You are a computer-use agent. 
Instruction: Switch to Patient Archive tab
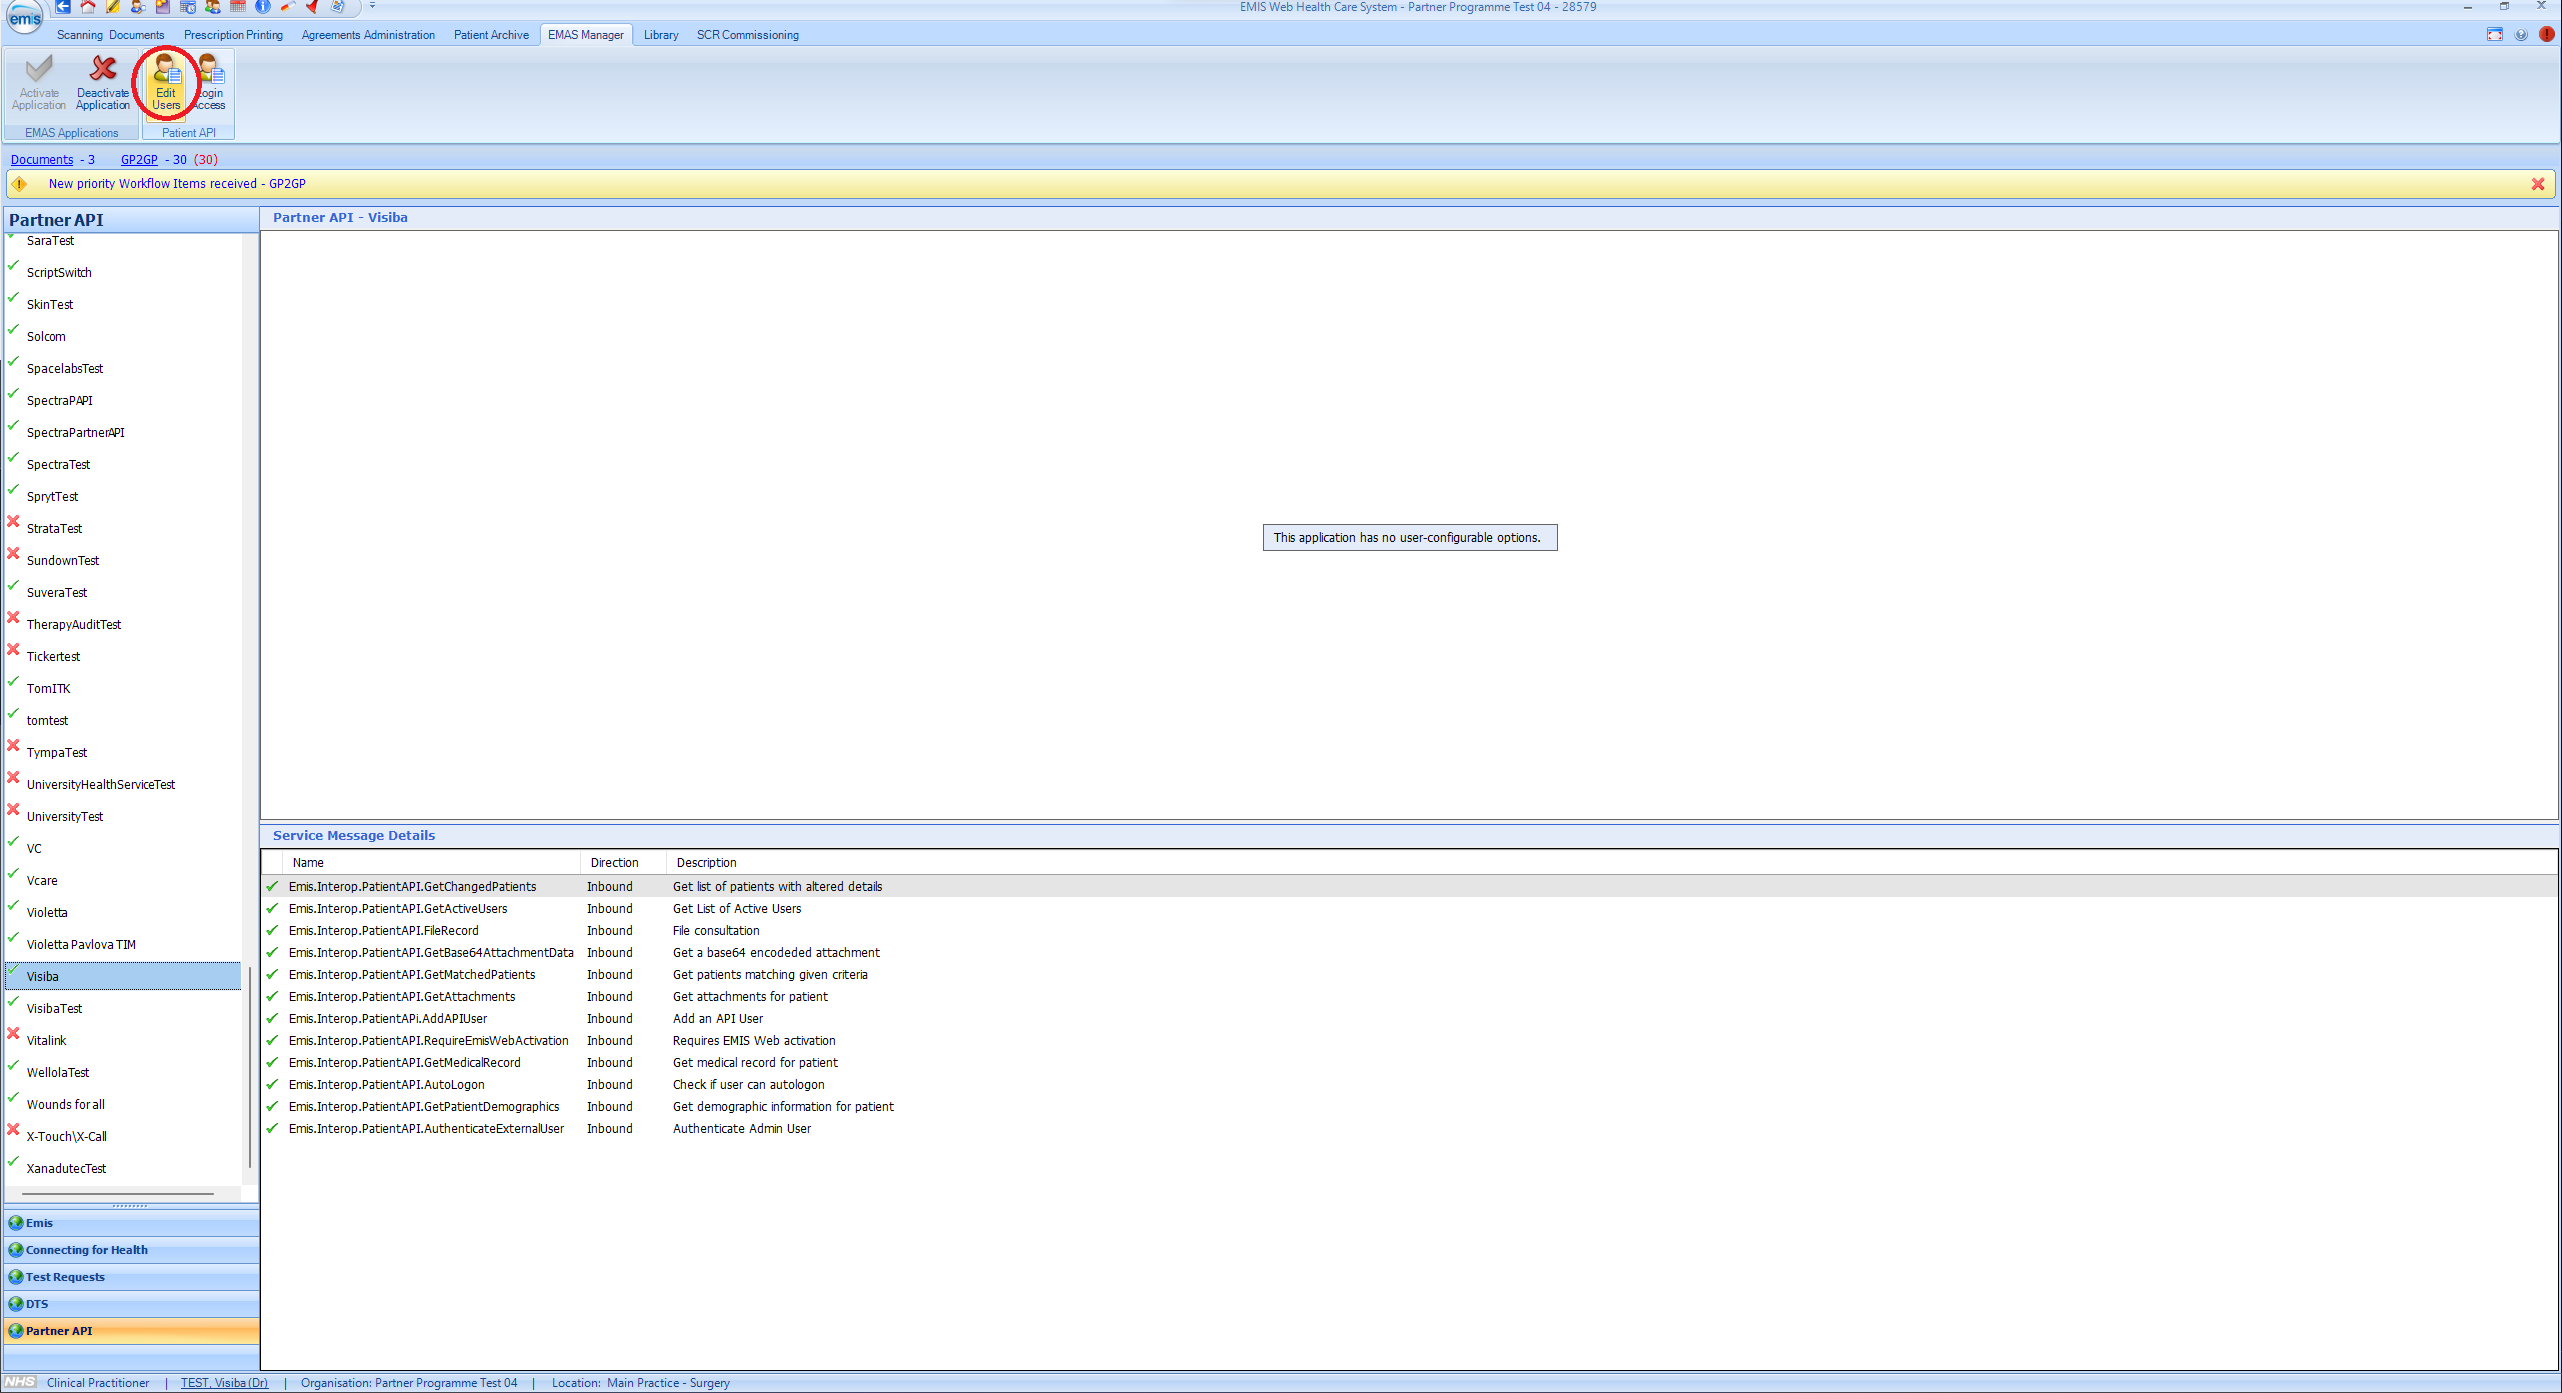click(x=491, y=35)
